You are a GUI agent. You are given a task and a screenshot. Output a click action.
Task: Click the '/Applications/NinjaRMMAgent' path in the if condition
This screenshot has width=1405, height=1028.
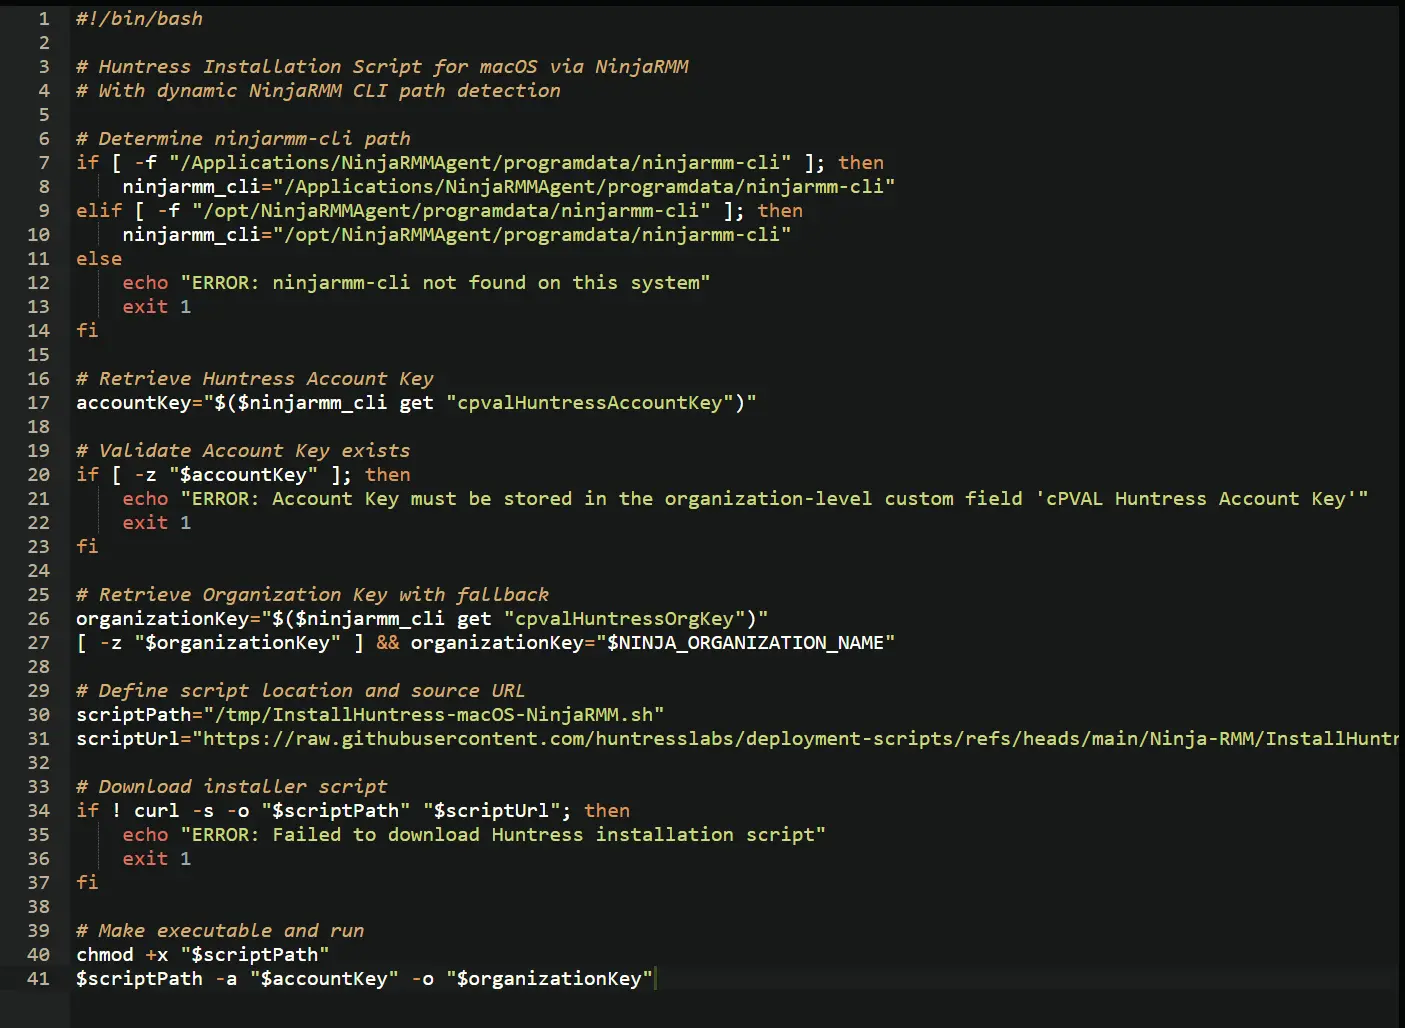click(x=480, y=163)
